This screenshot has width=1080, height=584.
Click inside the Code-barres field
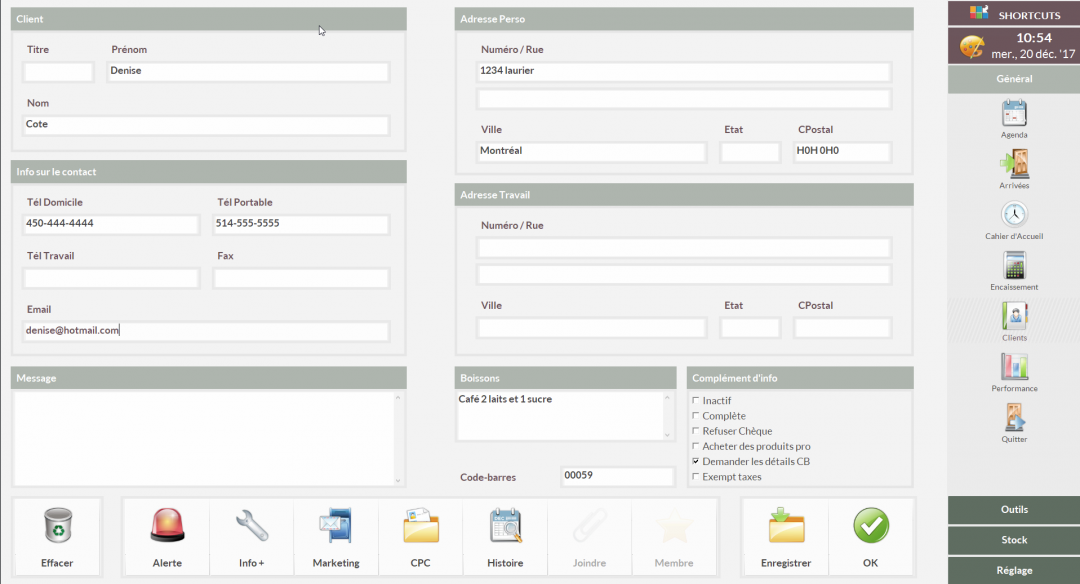click(617, 476)
